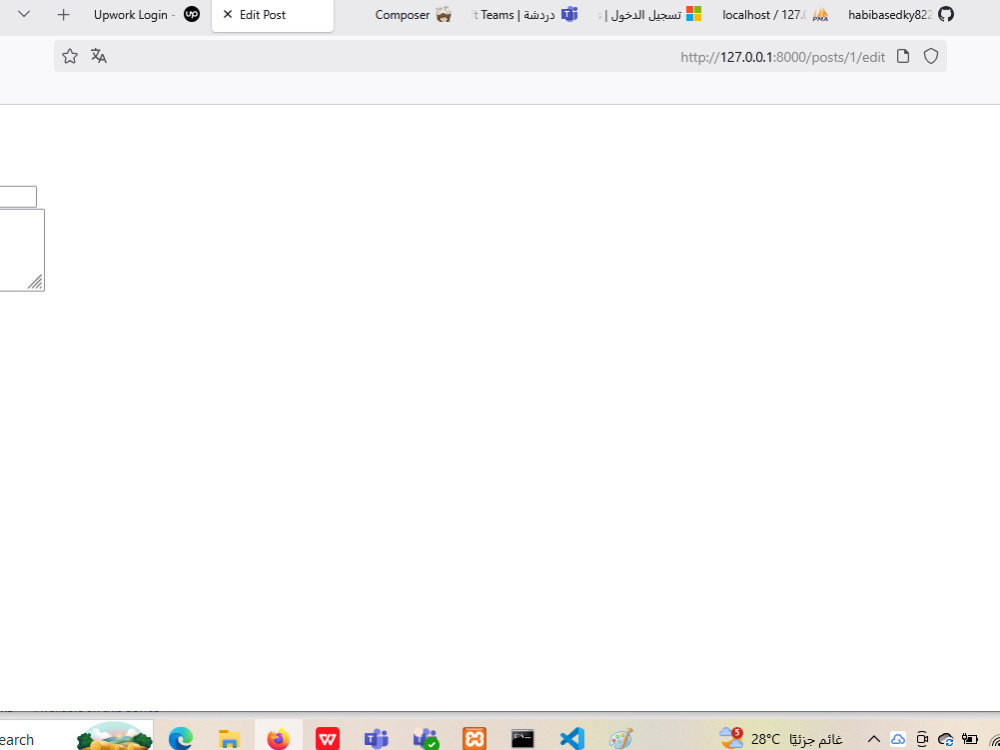
Task: Close the Edit Post tab
Action: pos(228,14)
